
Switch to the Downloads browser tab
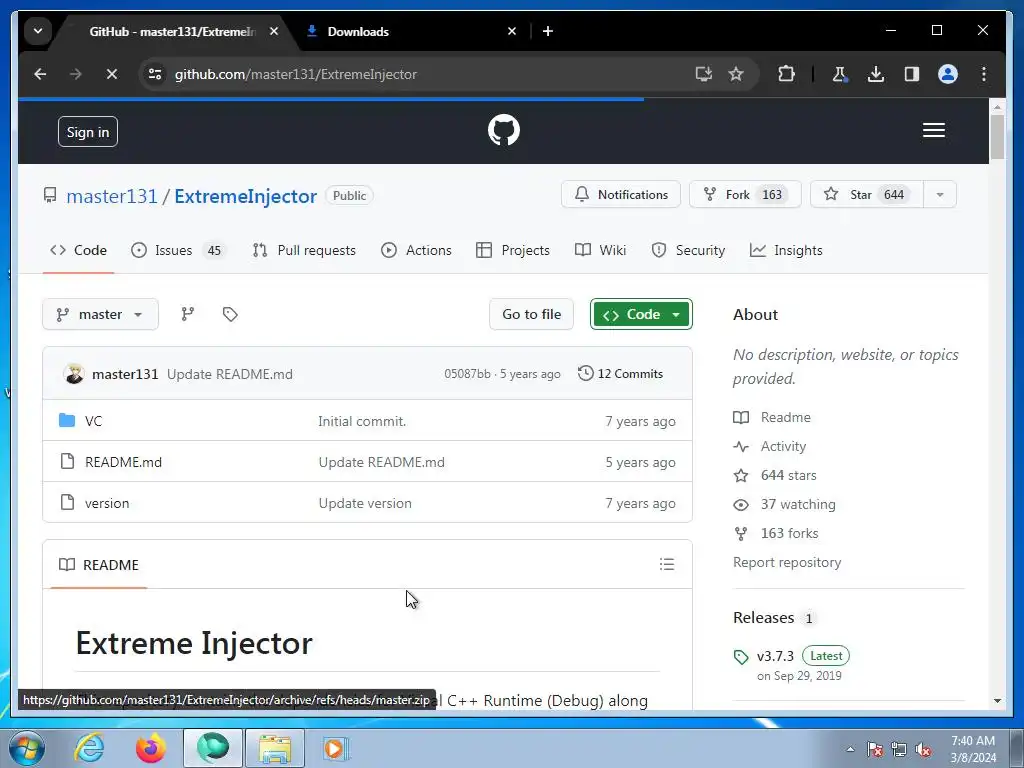(x=411, y=31)
